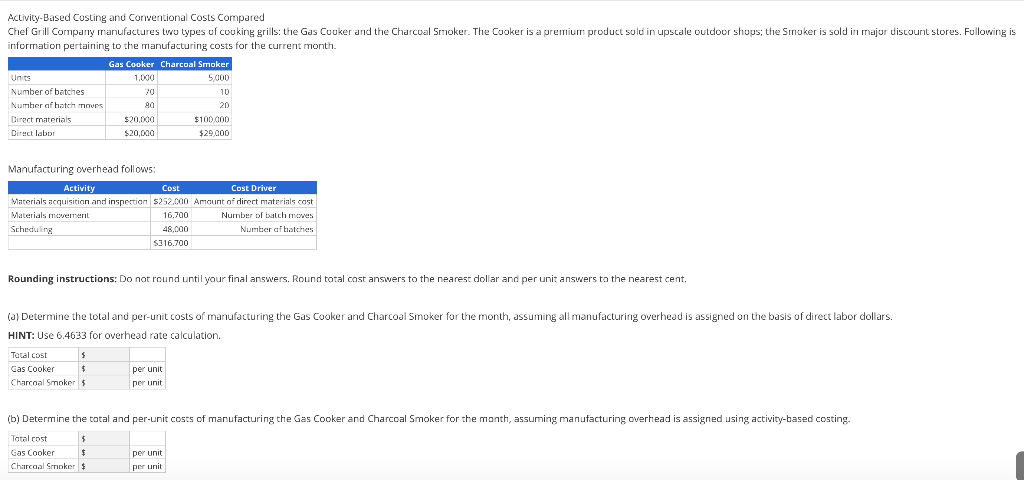Click 'Gas Cooker' row label in part (a)

click(x=44, y=368)
